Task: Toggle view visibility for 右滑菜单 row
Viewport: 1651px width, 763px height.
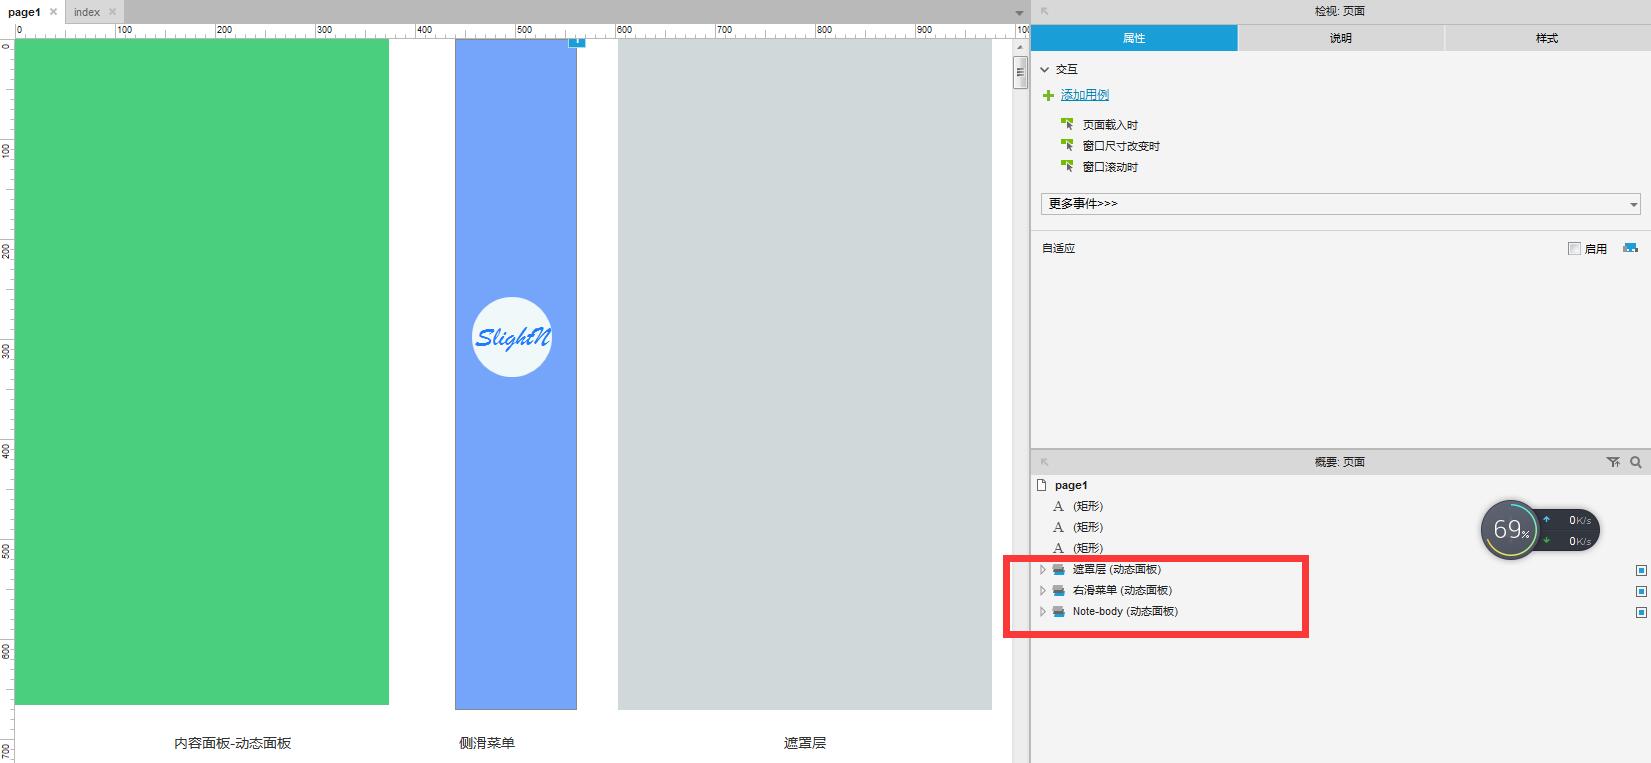Action: coord(1641,591)
